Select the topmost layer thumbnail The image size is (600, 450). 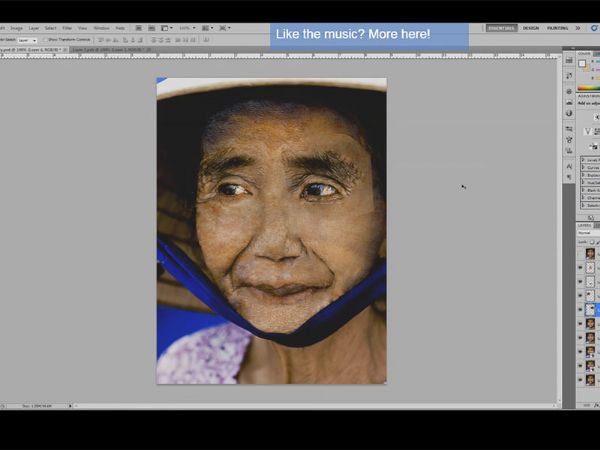pos(590,253)
